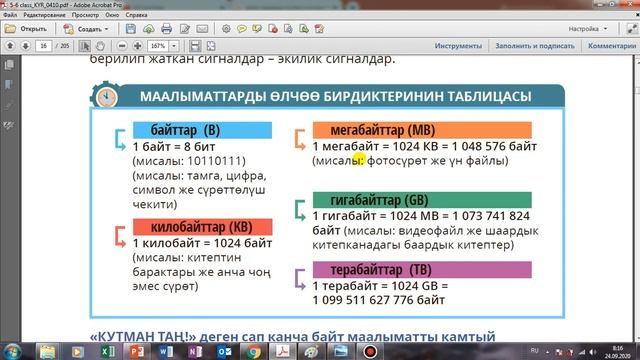Zoom in with the plus button

pyautogui.click(x=138, y=46)
